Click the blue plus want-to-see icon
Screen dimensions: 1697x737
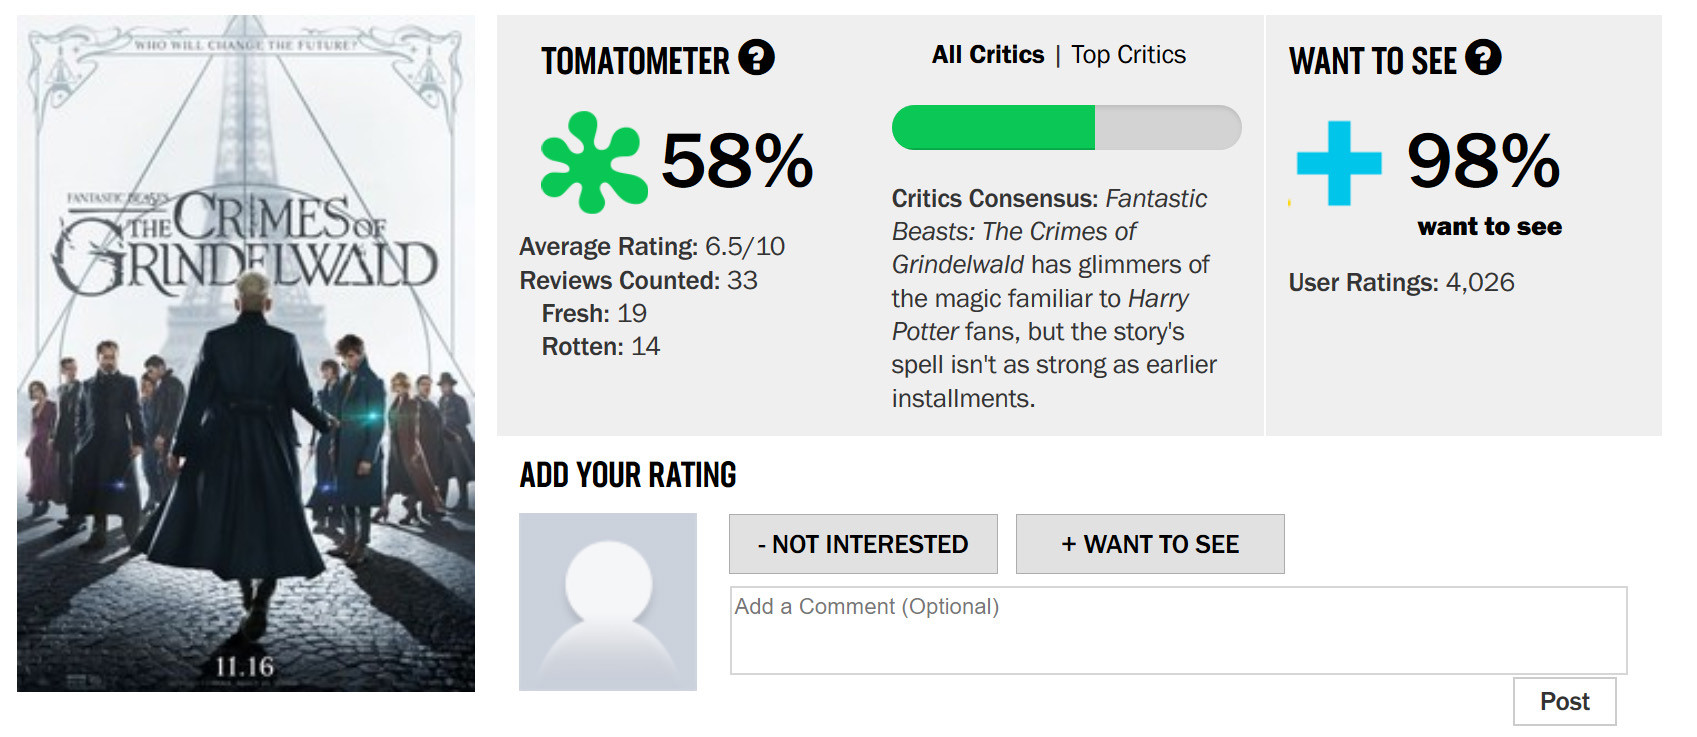[x=1338, y=163]
